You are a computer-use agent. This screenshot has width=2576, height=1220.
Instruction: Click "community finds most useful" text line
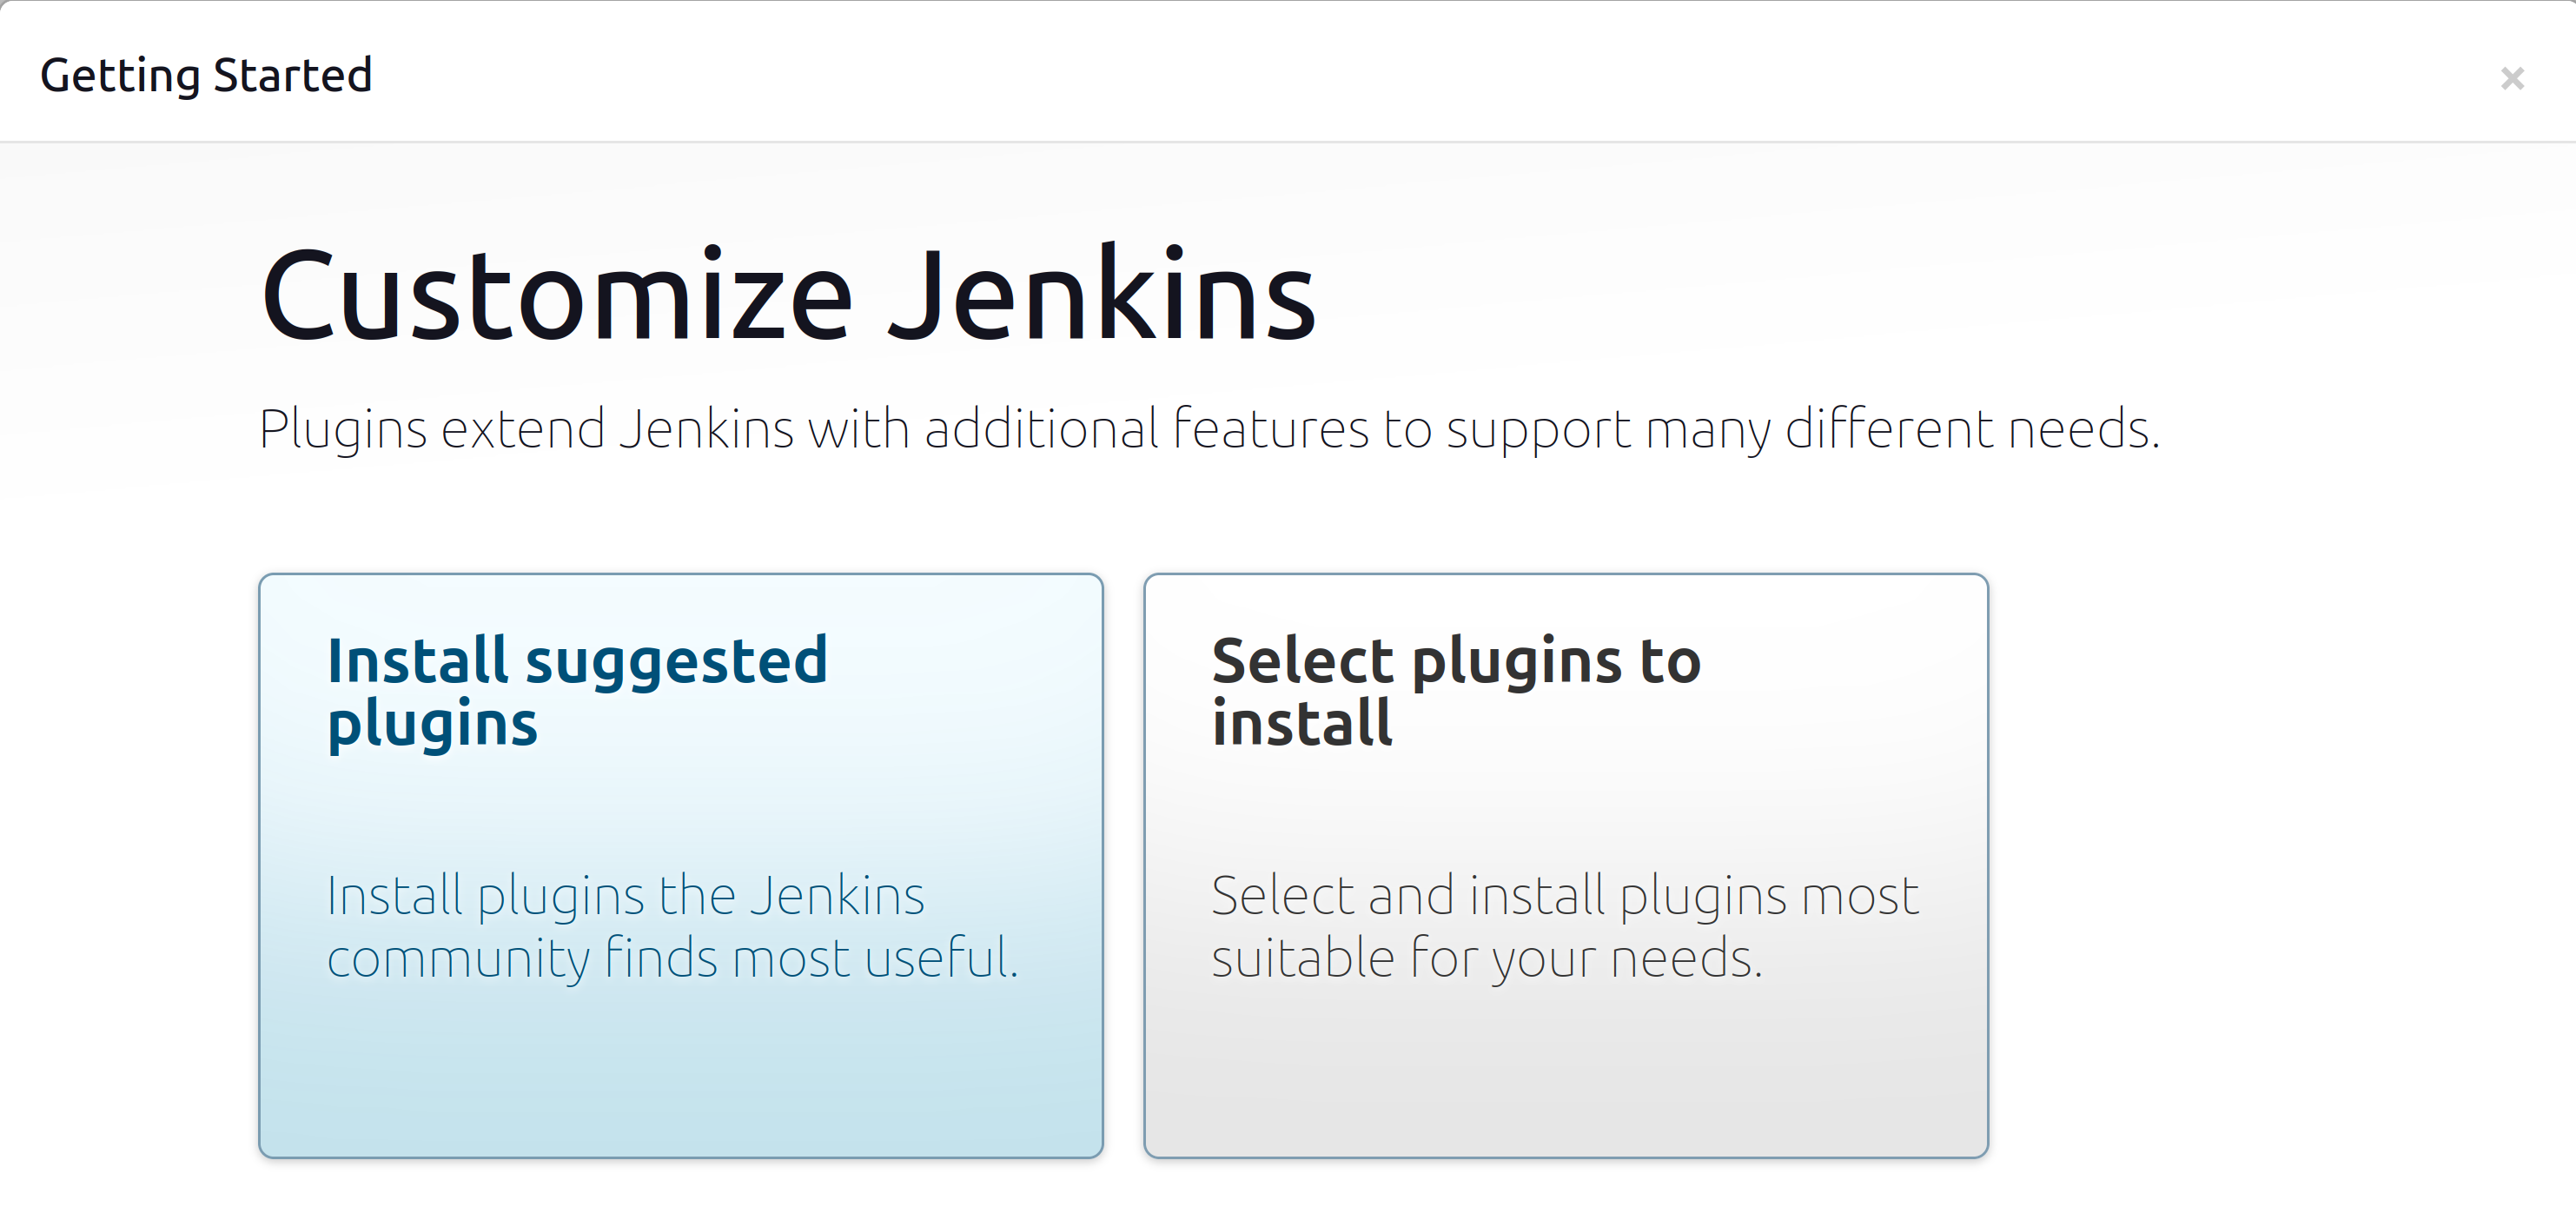[672, 958]
